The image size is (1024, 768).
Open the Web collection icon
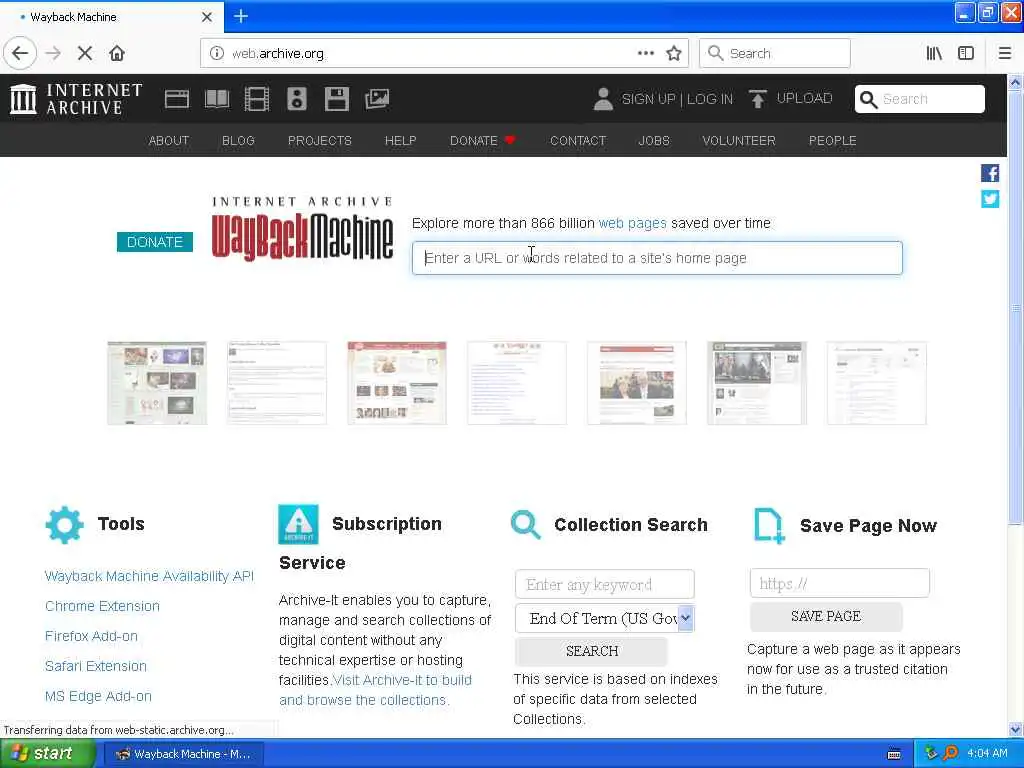pyautogui.click(x=176, y=99)
